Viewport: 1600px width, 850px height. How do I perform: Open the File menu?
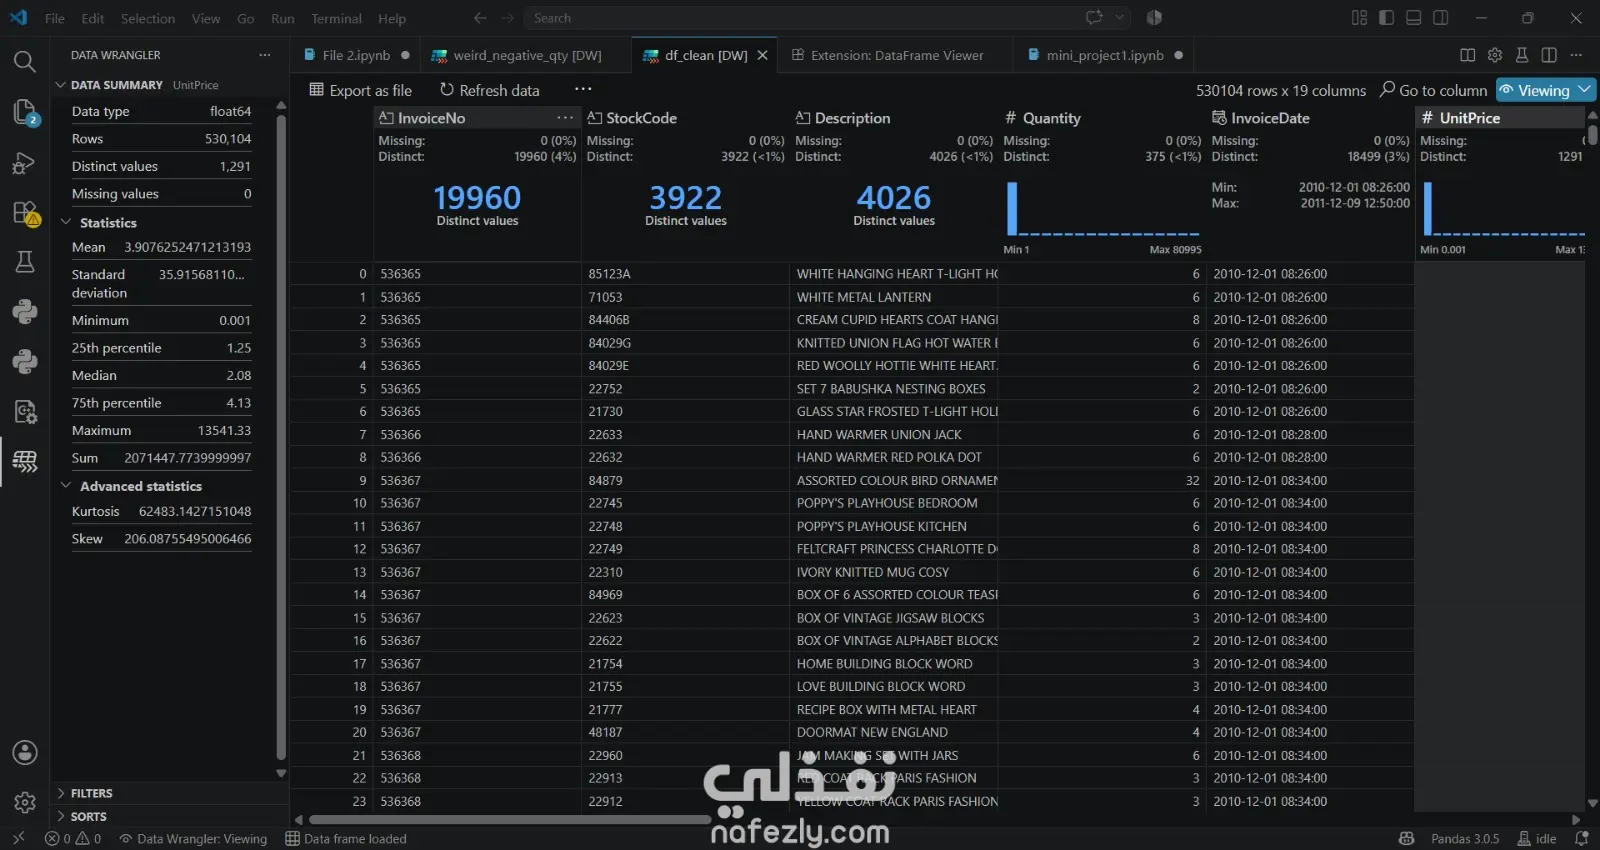tap(55, 18)
